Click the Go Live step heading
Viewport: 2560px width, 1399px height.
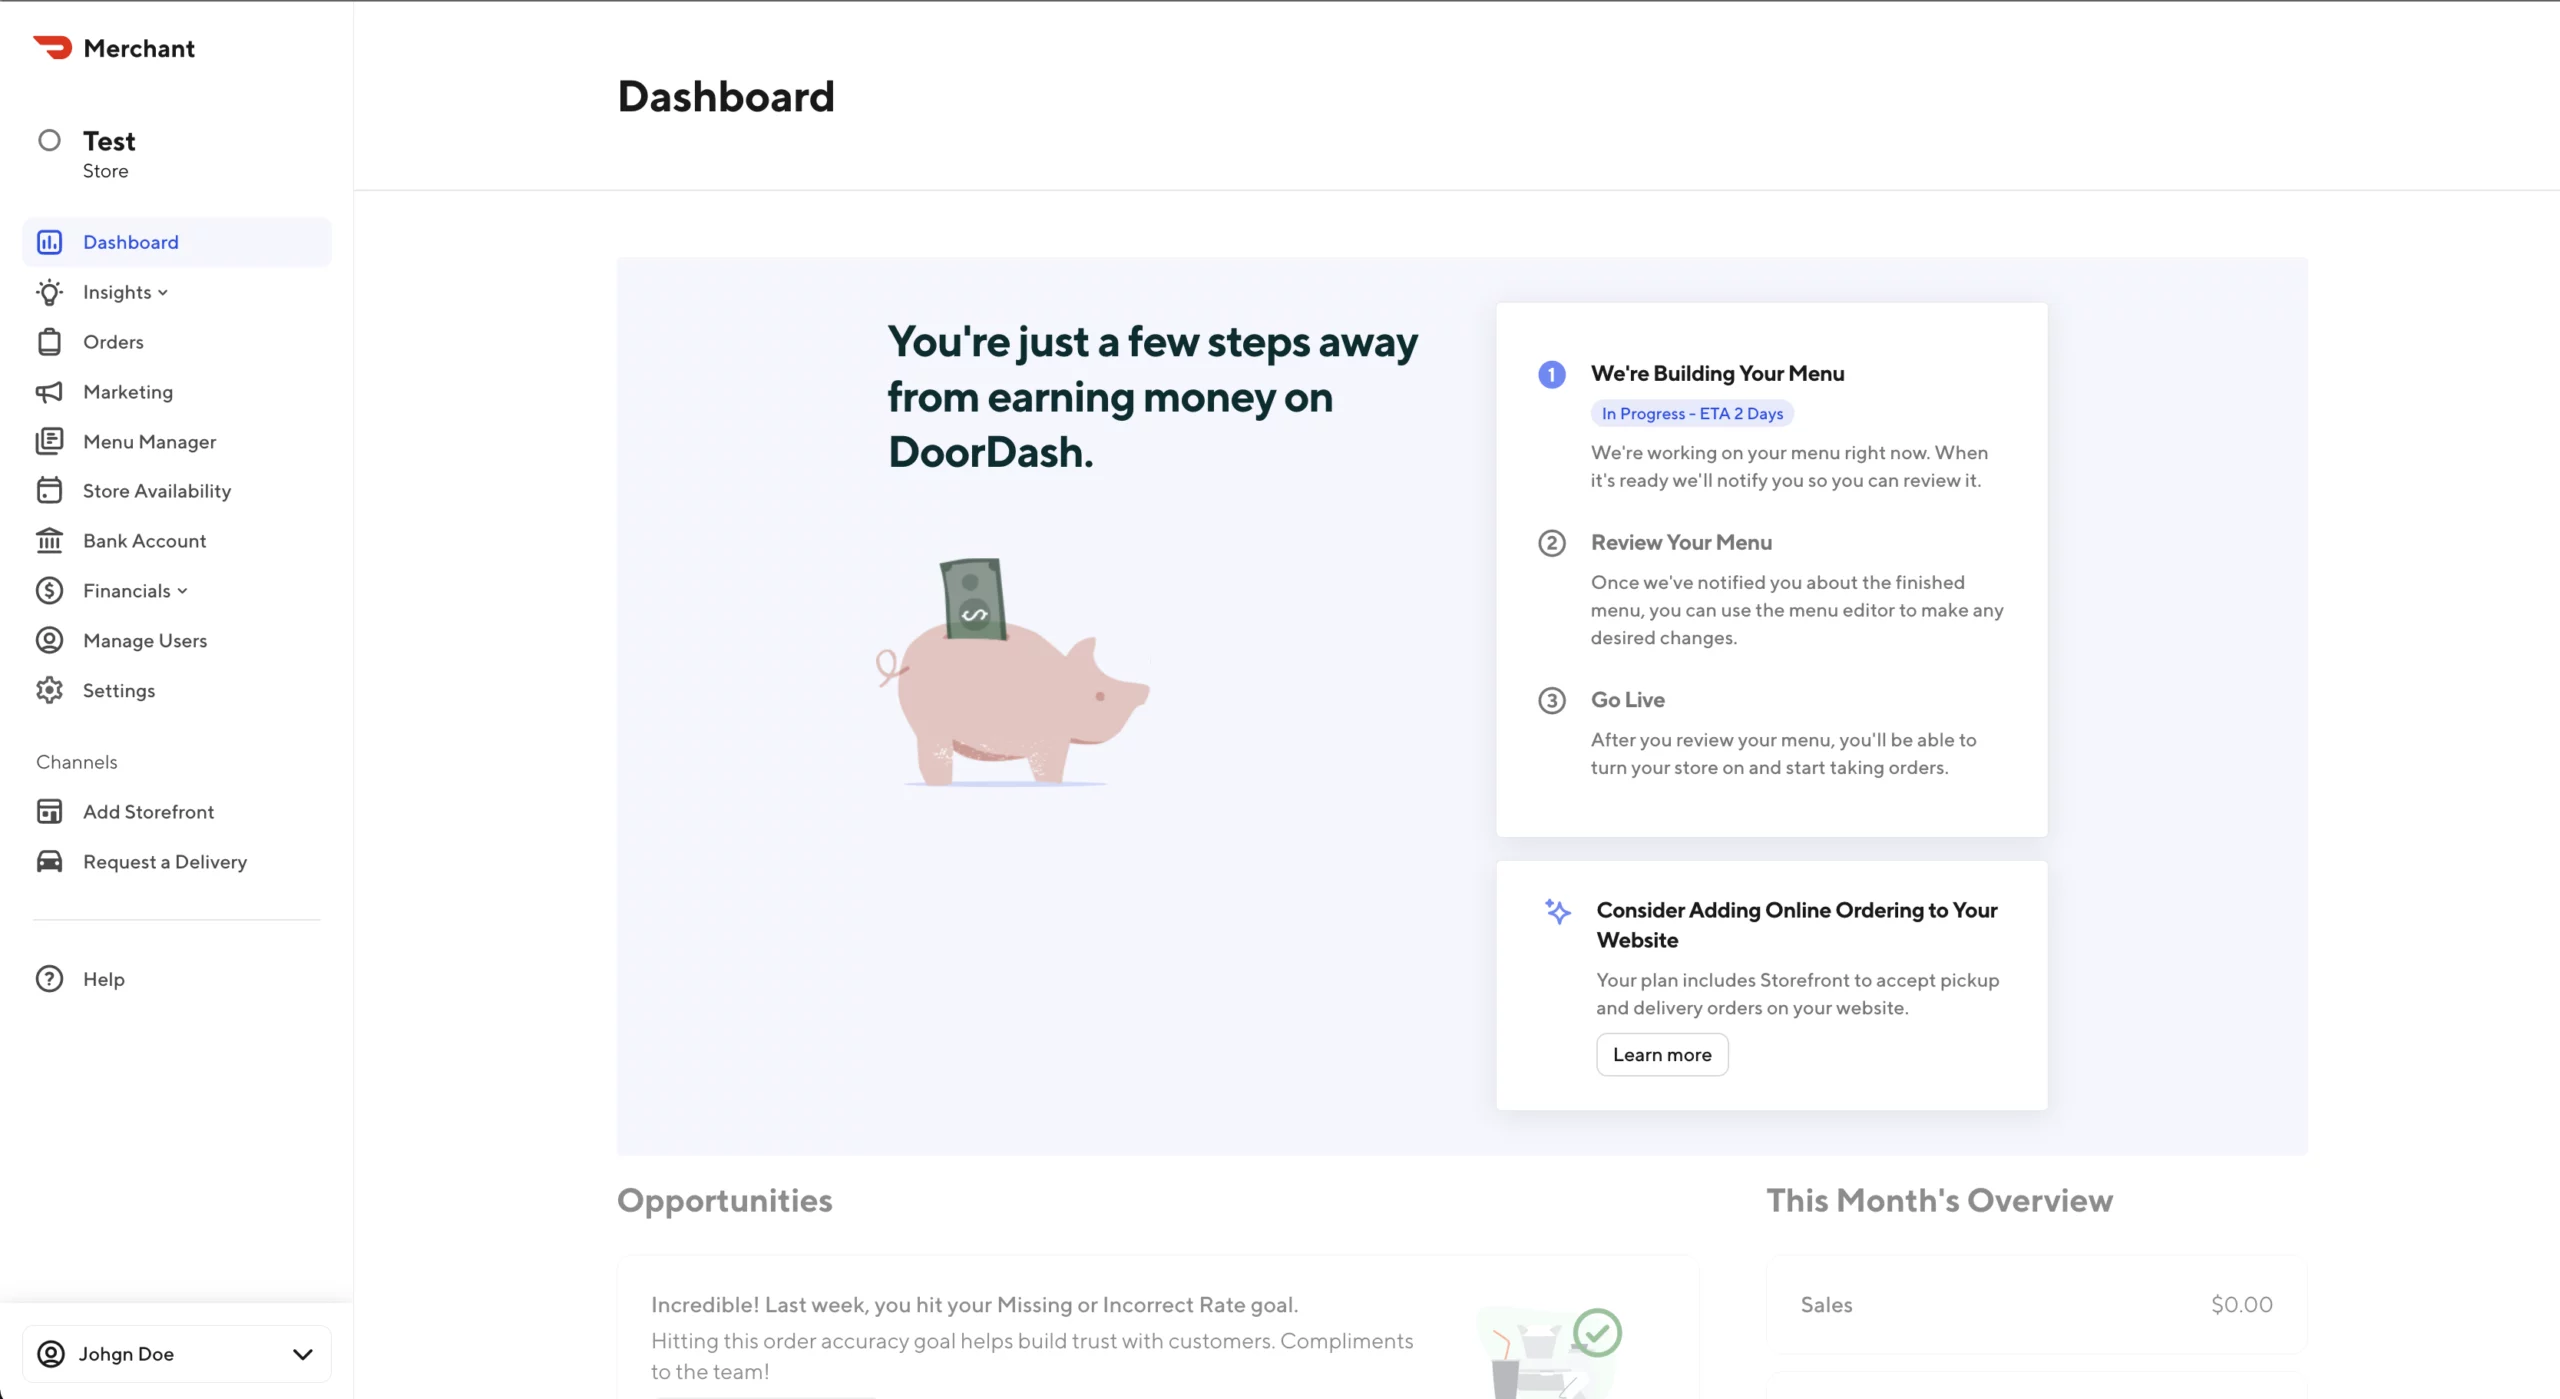pos(1628,699)
